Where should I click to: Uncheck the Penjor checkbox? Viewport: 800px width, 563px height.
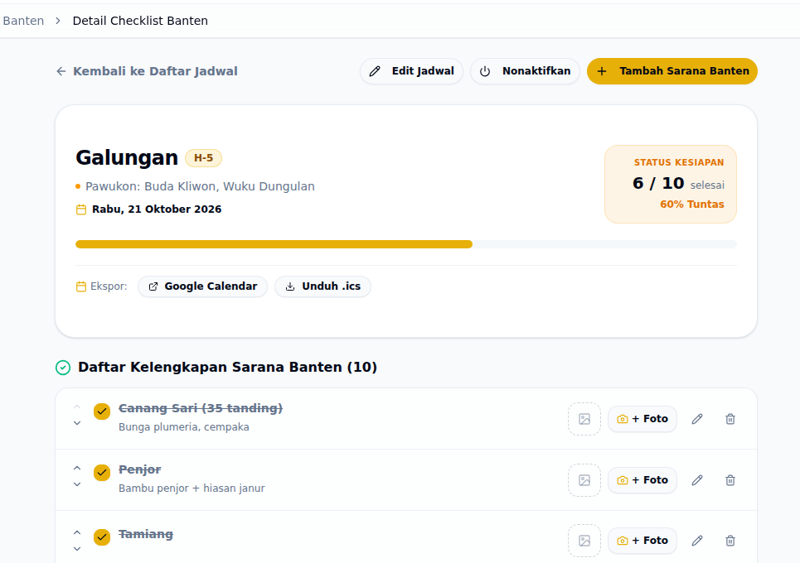pos(102,473)
